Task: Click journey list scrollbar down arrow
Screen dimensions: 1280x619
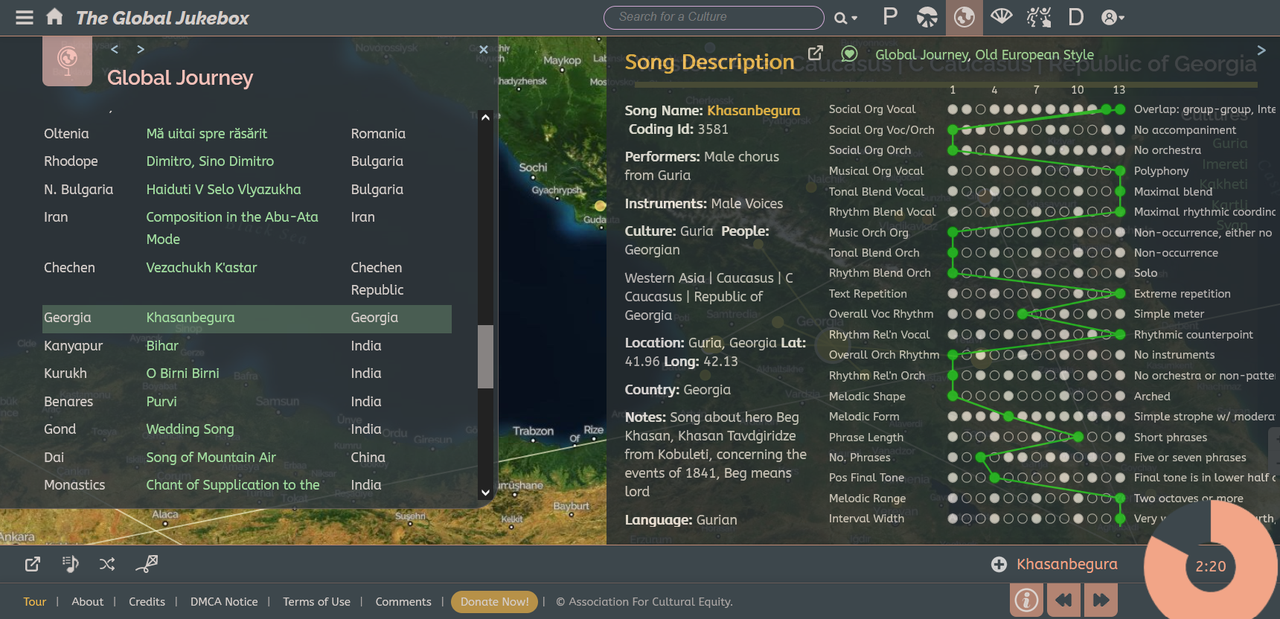Action: pos(485,492)
